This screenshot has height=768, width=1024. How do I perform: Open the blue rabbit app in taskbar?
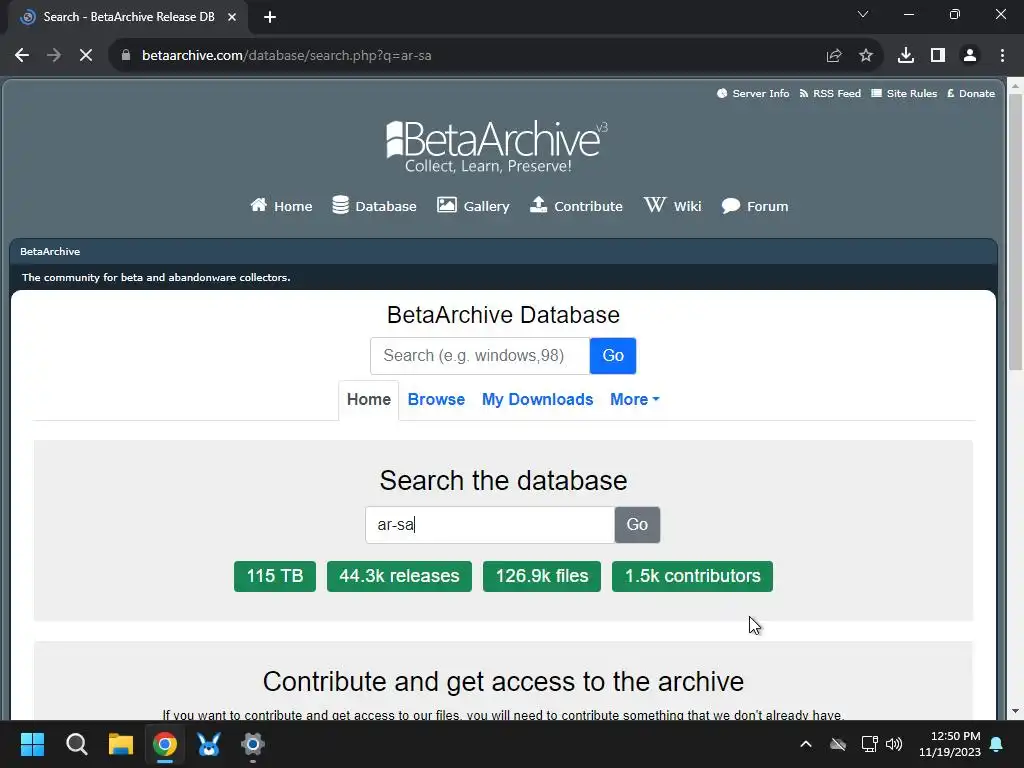(x=209, y=744)
